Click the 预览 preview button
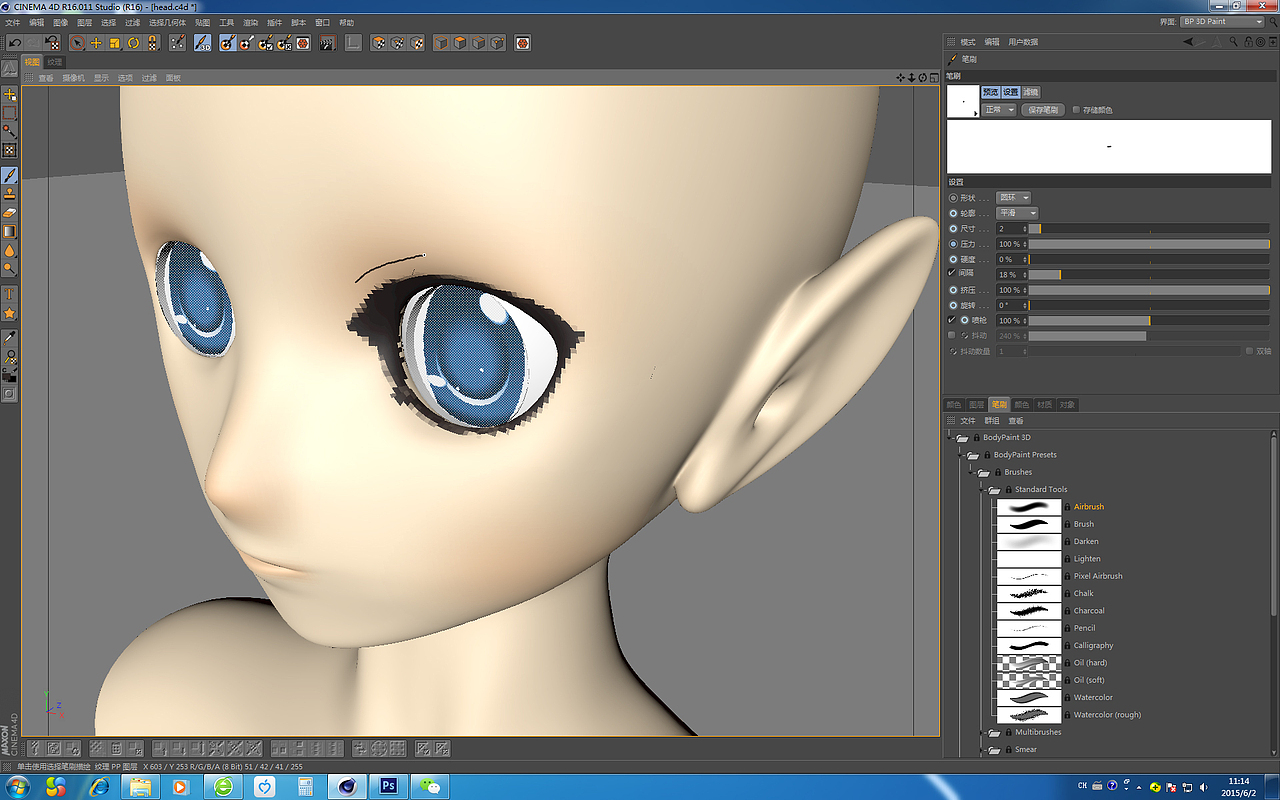The width and height of the screenshot is (1280, 800). pyautogui.click(x=990, y=92)
